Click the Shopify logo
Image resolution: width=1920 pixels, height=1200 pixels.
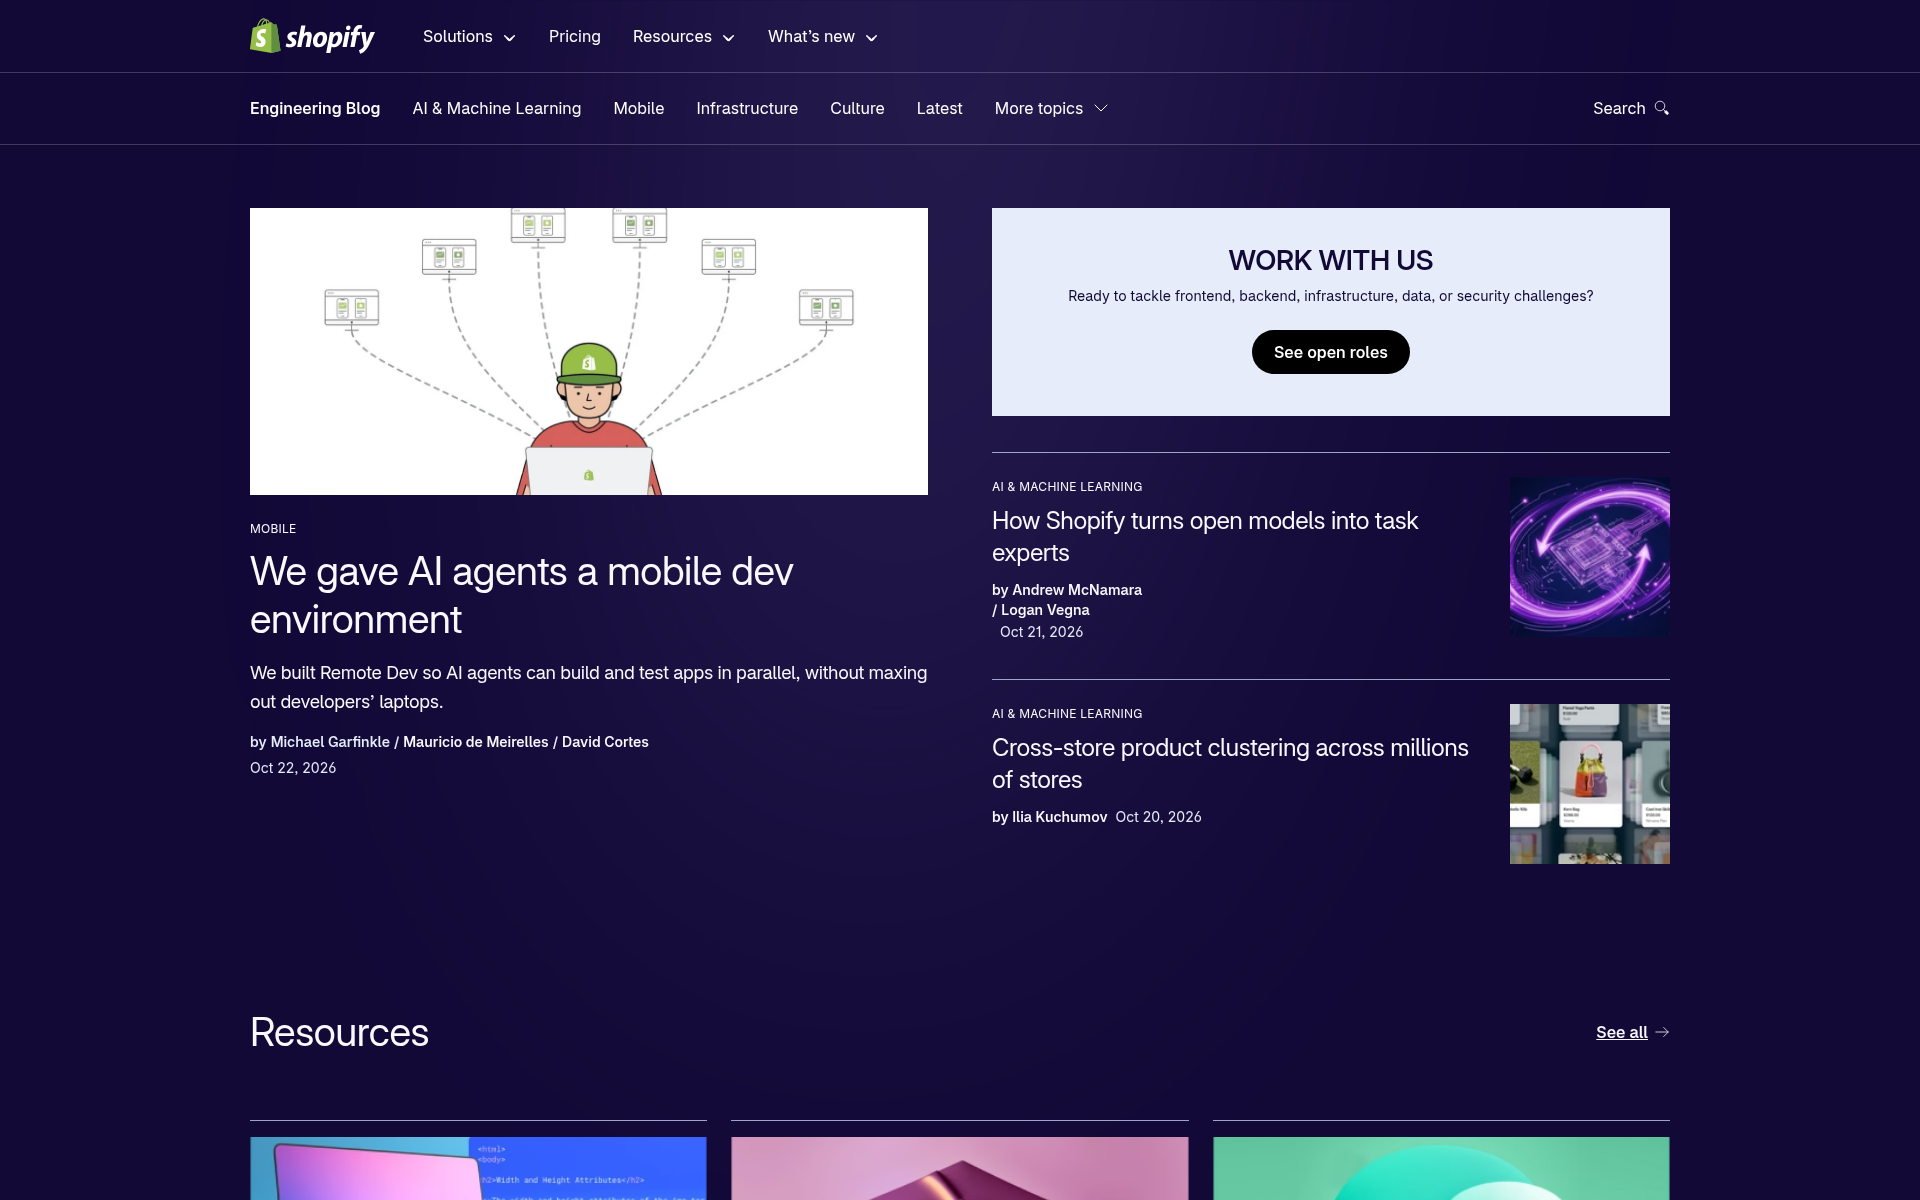click(x=312, y=36)
